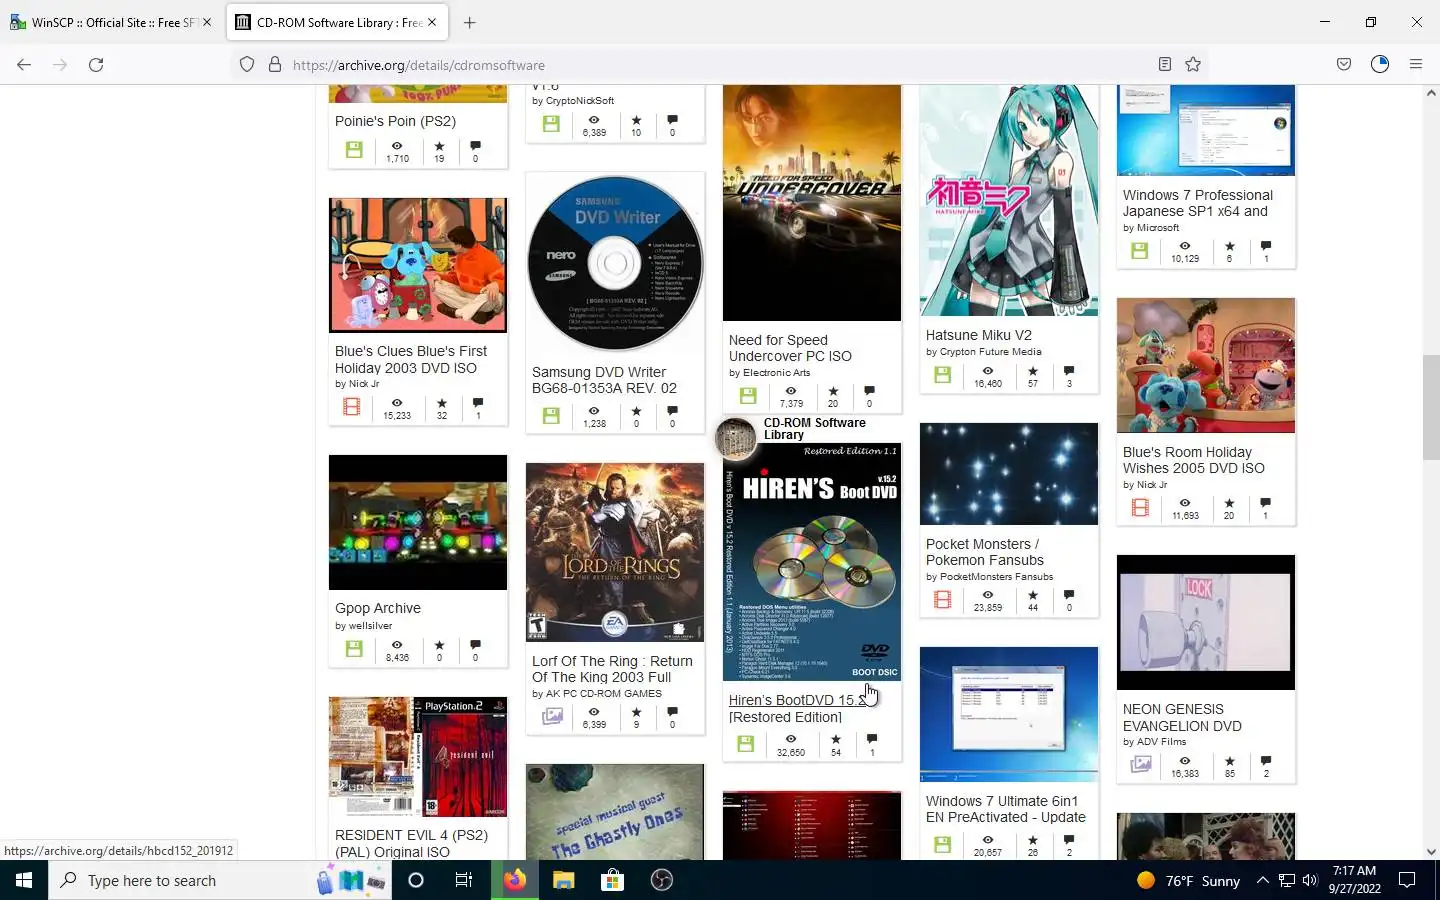Viewport: 1440px width, 900px height.
Task: Click the software icon under Windows 7 Professional Japanese
Action: click(1140, 251)
